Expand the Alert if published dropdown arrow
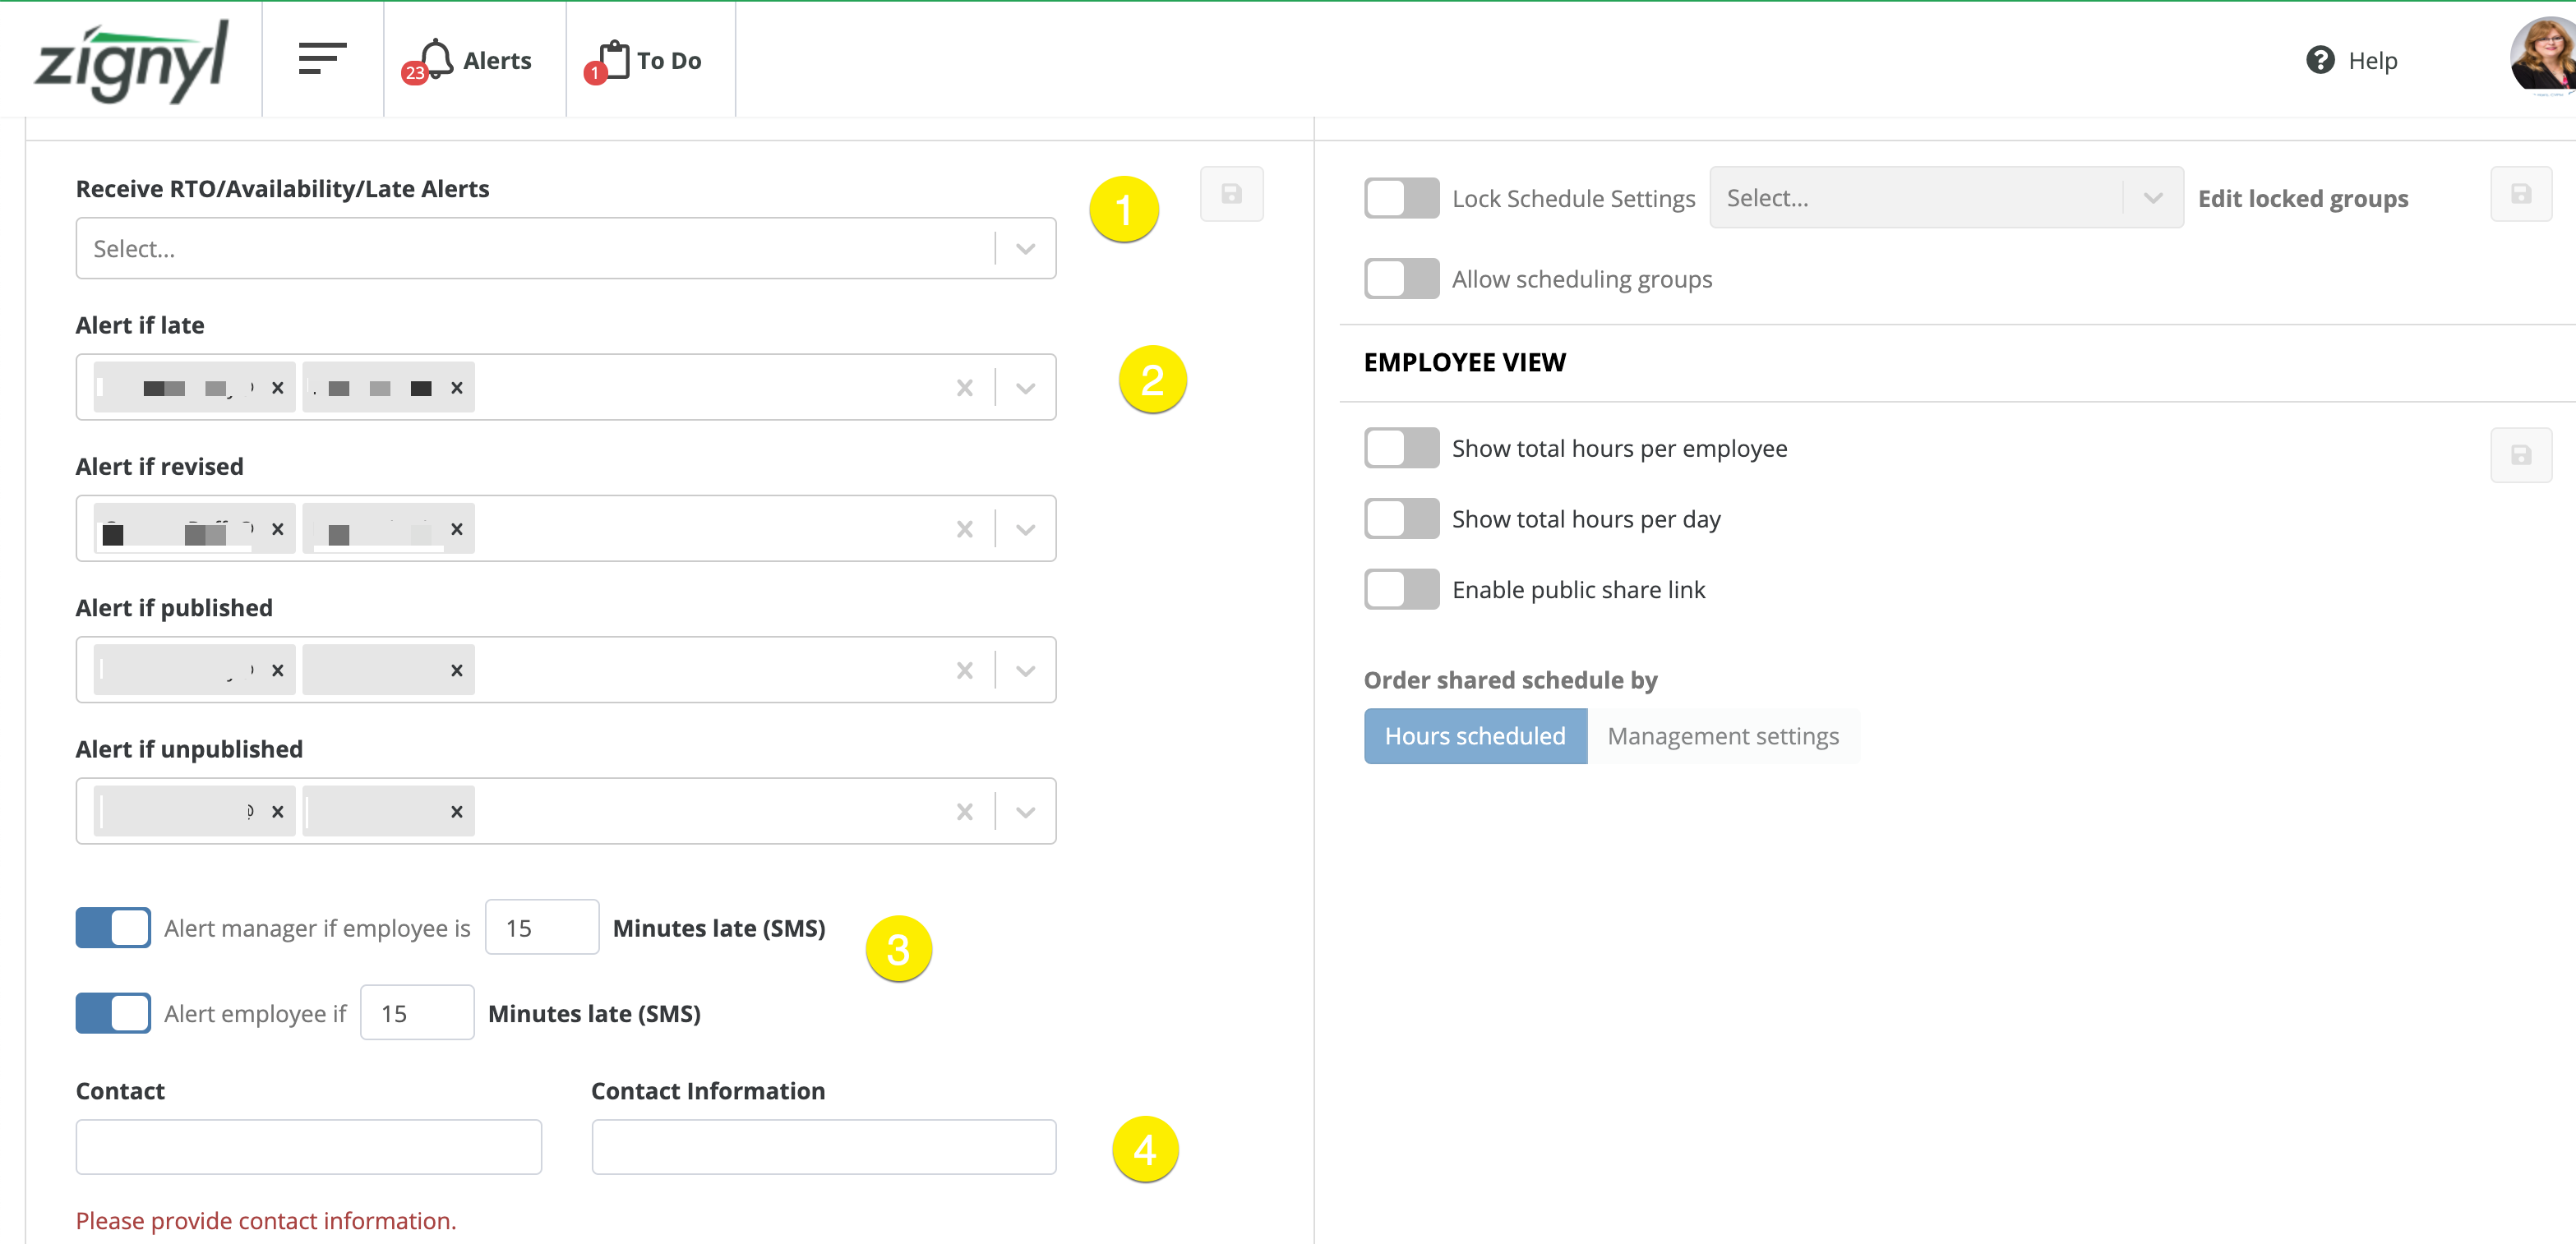 point(1025,670)
